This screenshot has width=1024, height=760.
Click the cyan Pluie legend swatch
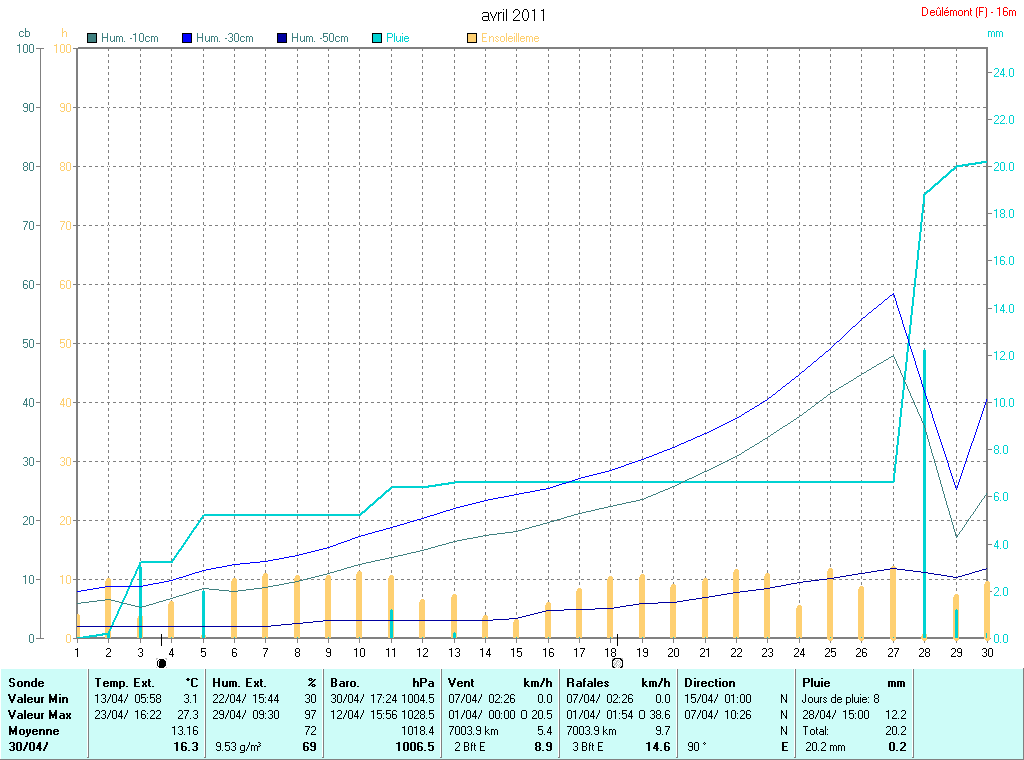tap(378, 38)
